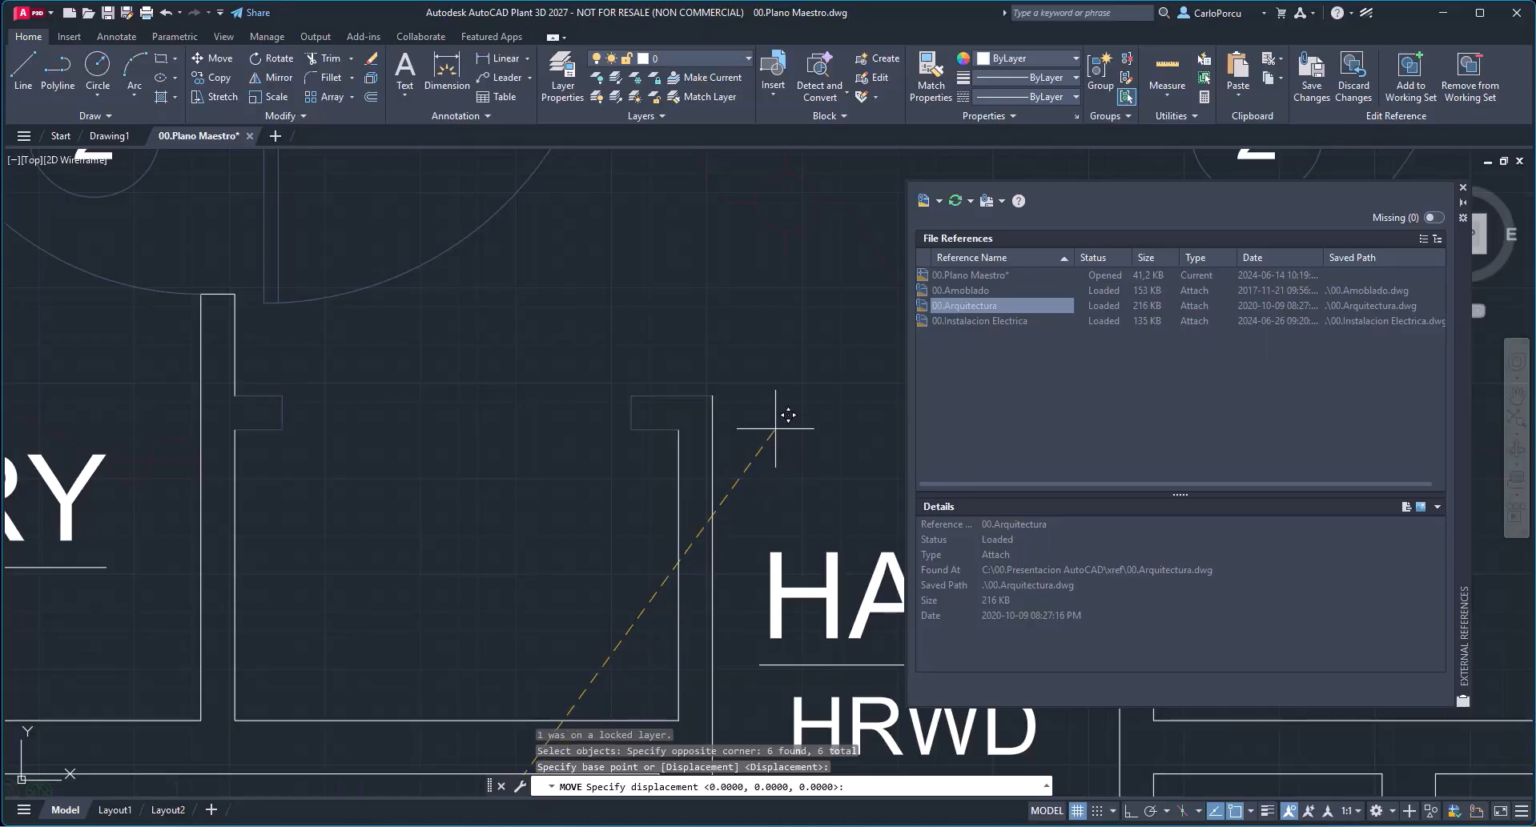Viewport: 1536px width, 827px height.
Task: Click Match Properties tool
Action: (931, 77)
